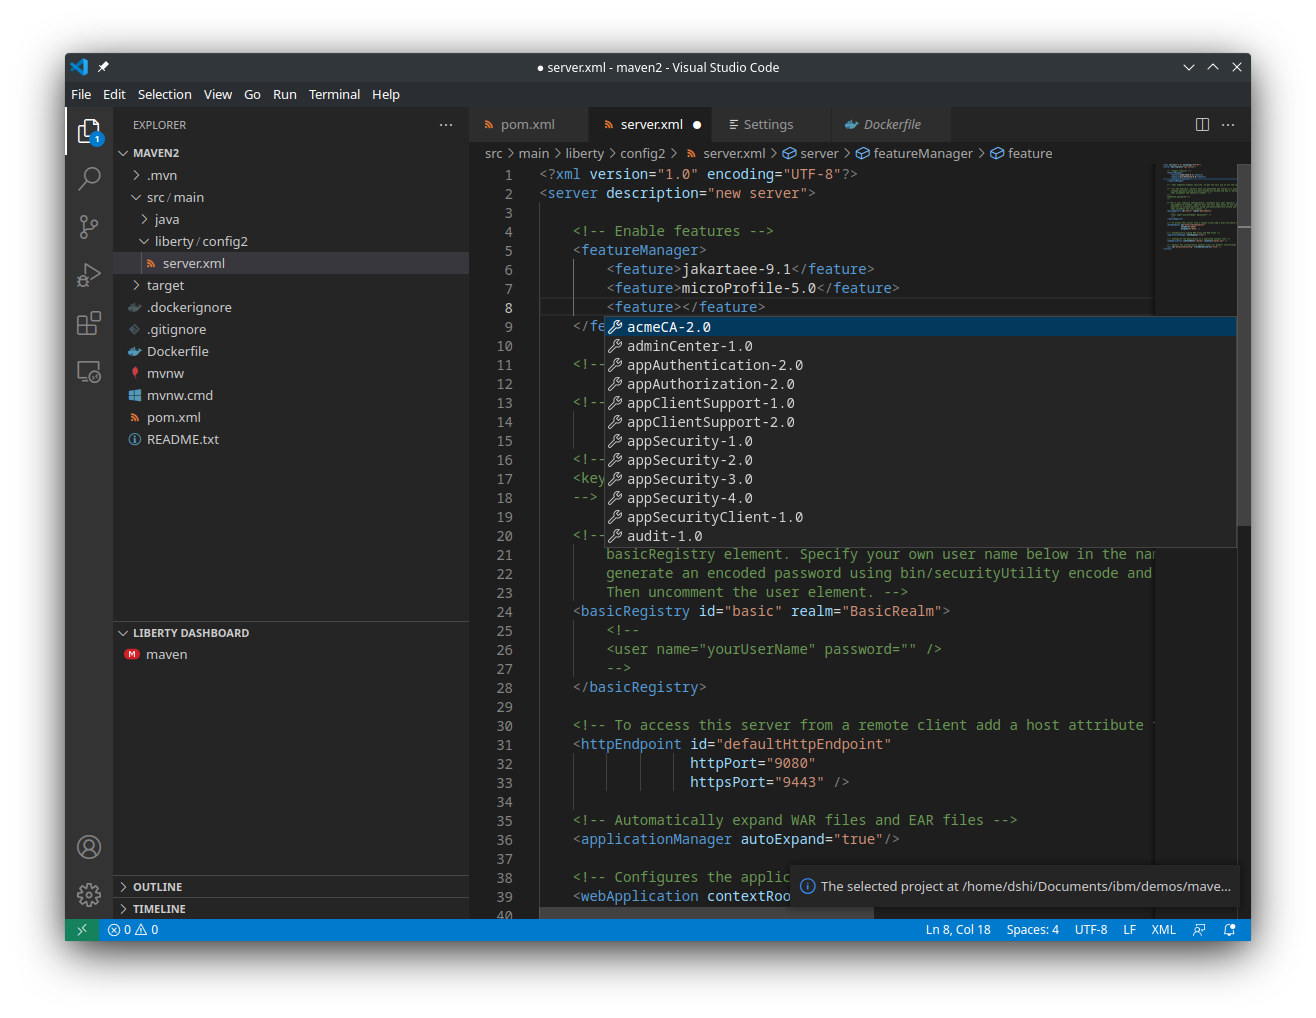1316x1018 pixels.
Task: Expand the target folder
Action: pyautogui.click(x=137, y=285)
